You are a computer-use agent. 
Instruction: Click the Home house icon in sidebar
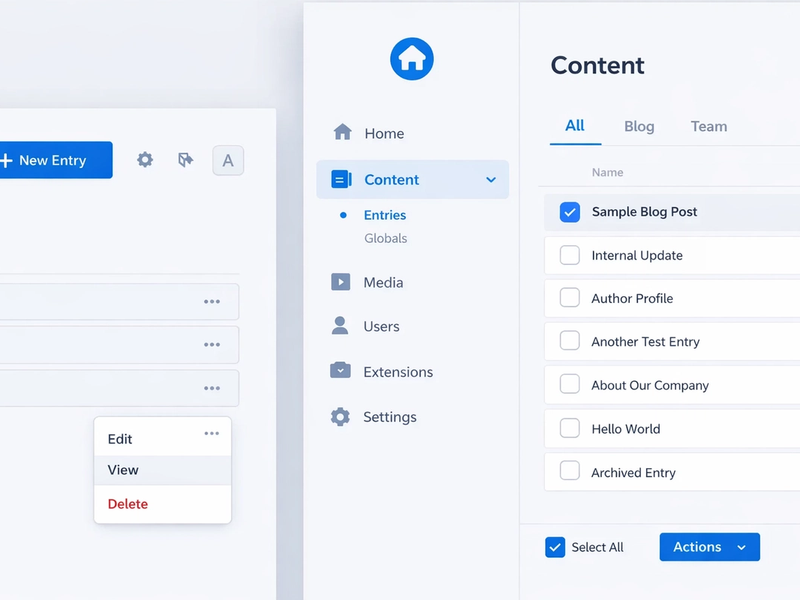[x=342, y=132]
